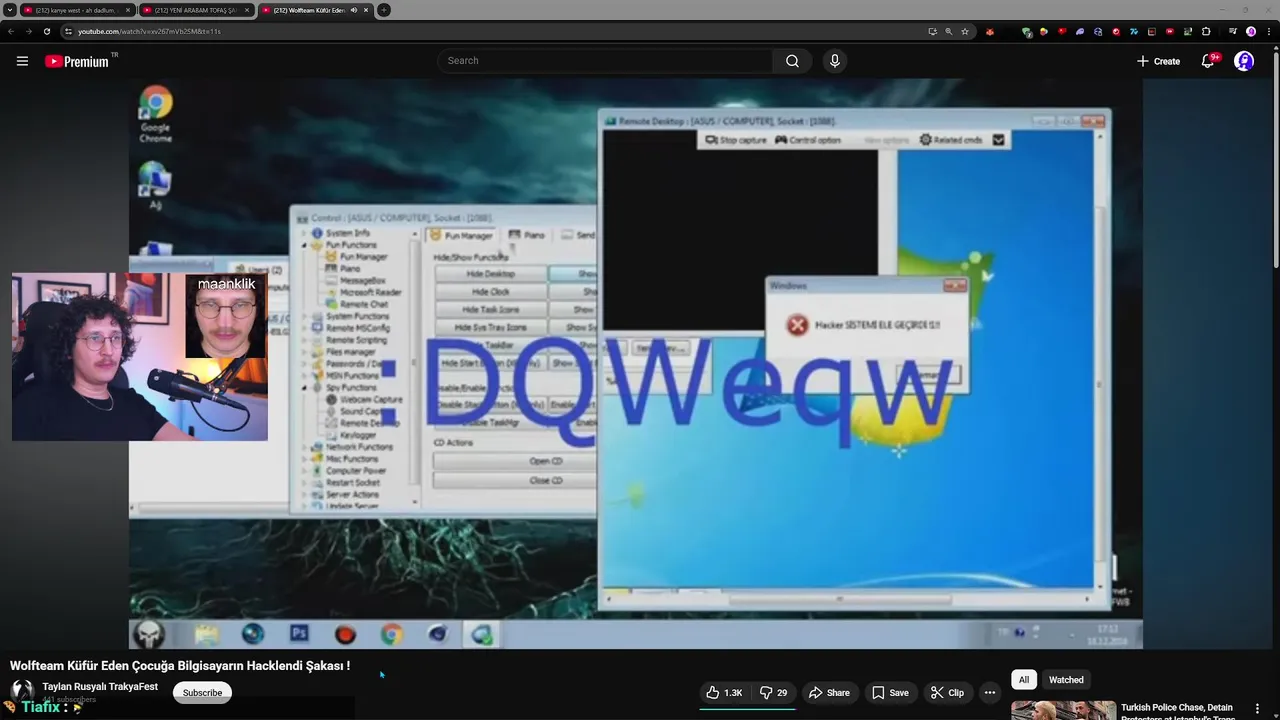Open more actions ellipsis beside Clip

tap(990, 692)
